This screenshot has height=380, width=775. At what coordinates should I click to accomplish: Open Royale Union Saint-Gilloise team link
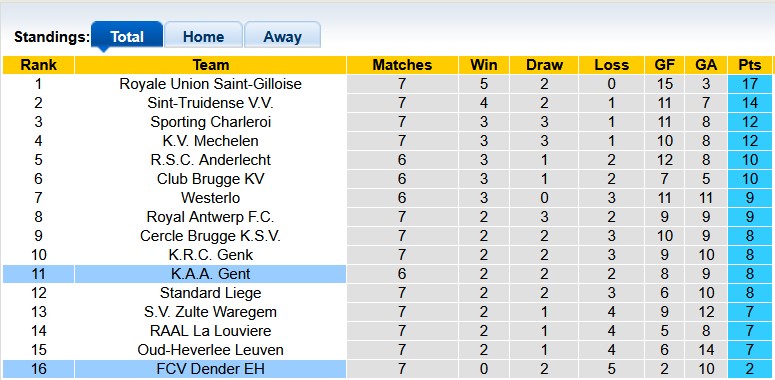pyautogui.click(x=211, y=84)
